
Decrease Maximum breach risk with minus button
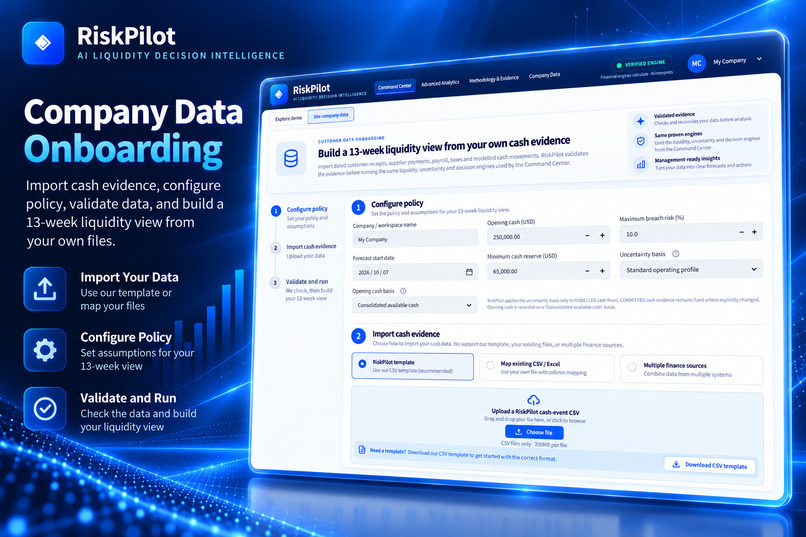741,232
